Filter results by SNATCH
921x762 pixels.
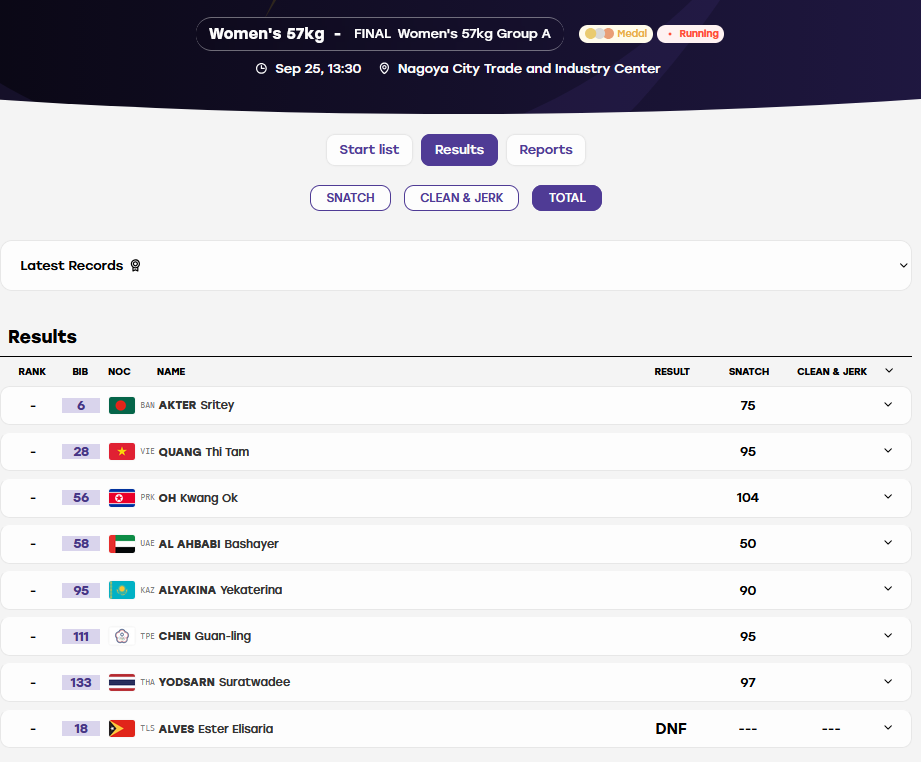[x=351, y=198]
